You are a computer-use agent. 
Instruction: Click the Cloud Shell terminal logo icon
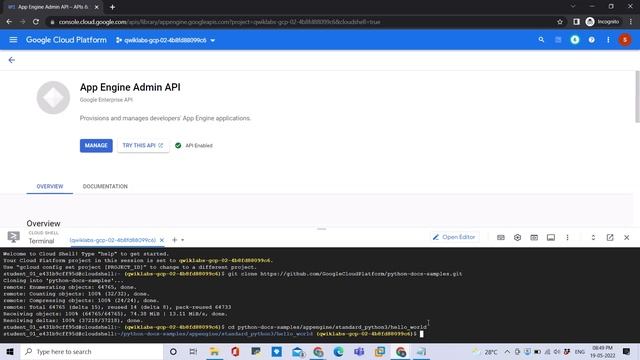13,237
